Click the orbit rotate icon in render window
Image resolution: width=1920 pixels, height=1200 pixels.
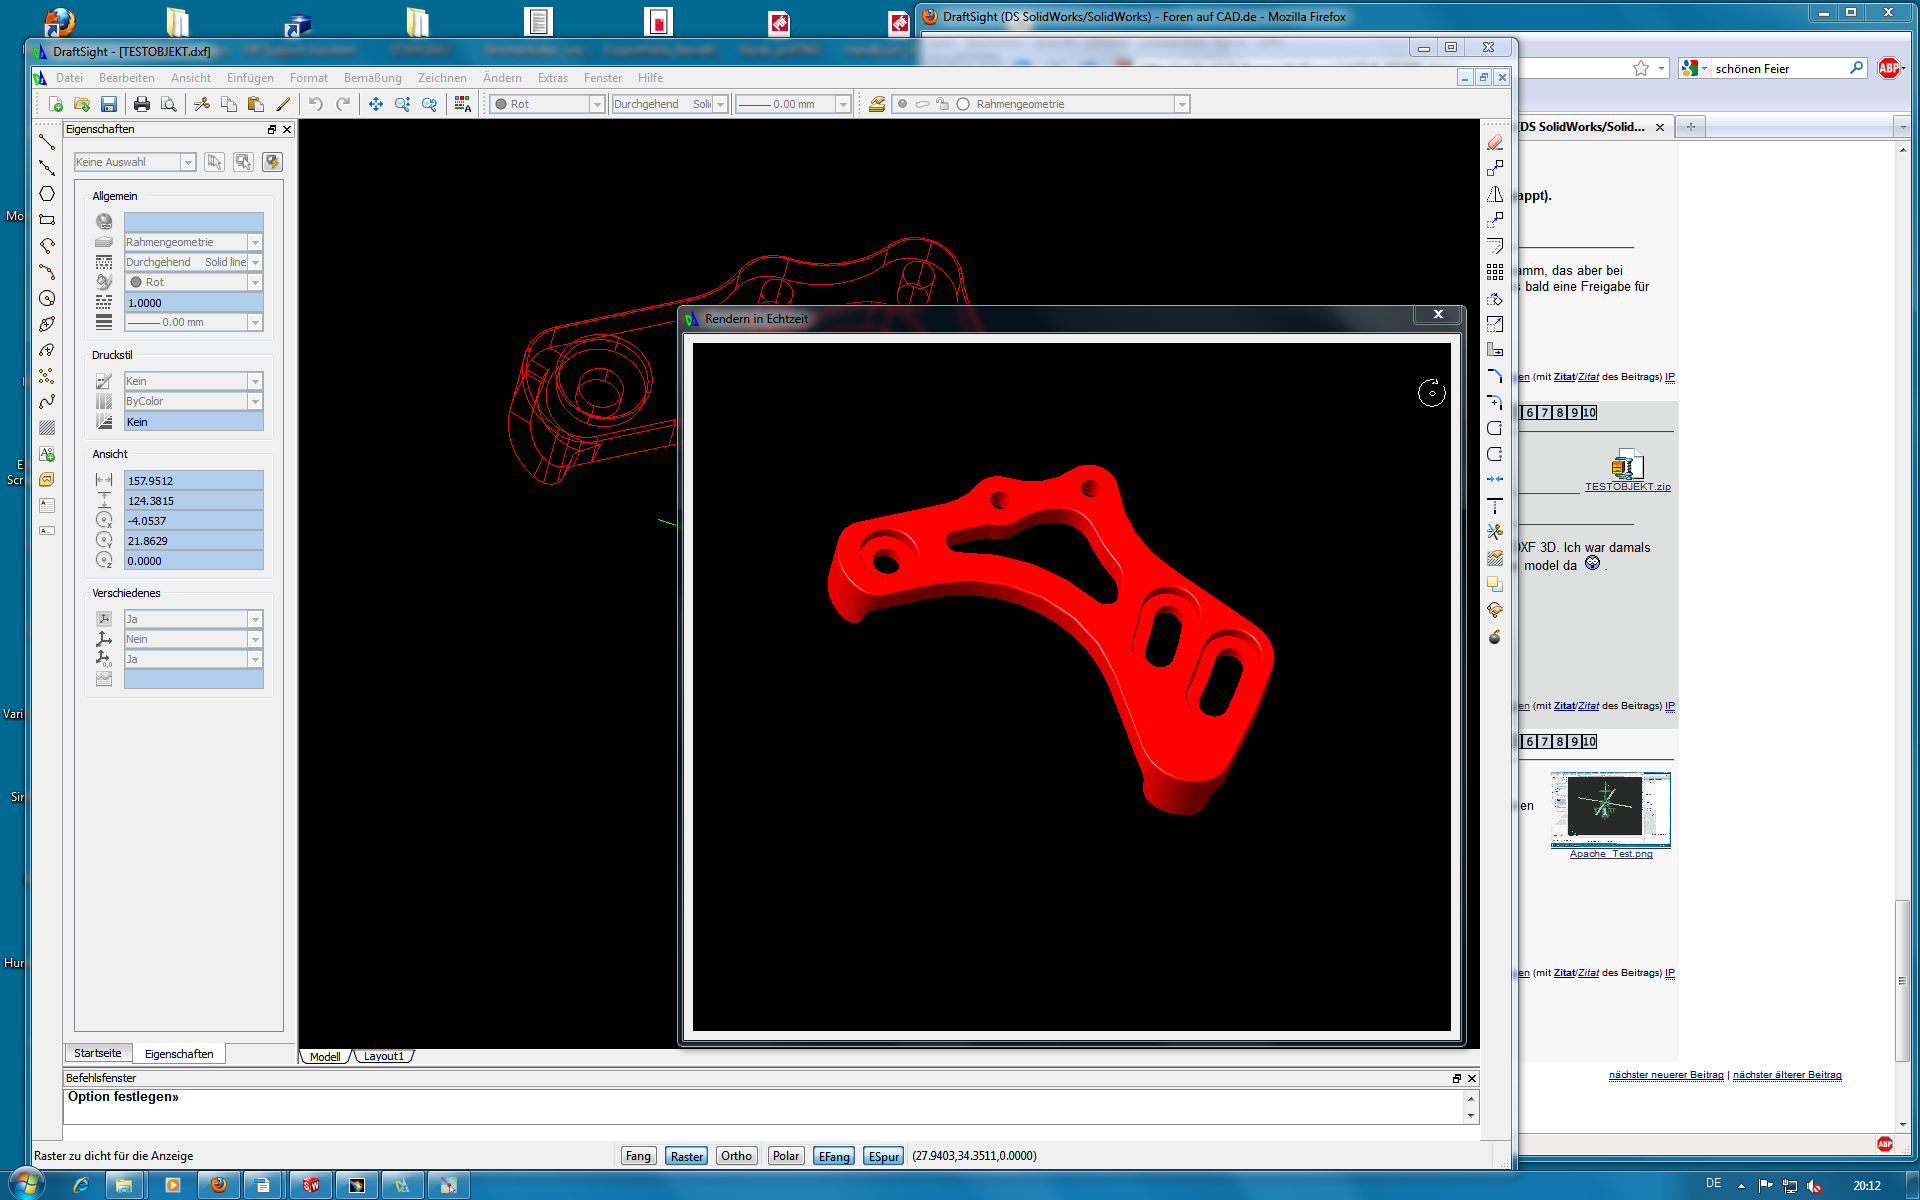(1432, 393)
